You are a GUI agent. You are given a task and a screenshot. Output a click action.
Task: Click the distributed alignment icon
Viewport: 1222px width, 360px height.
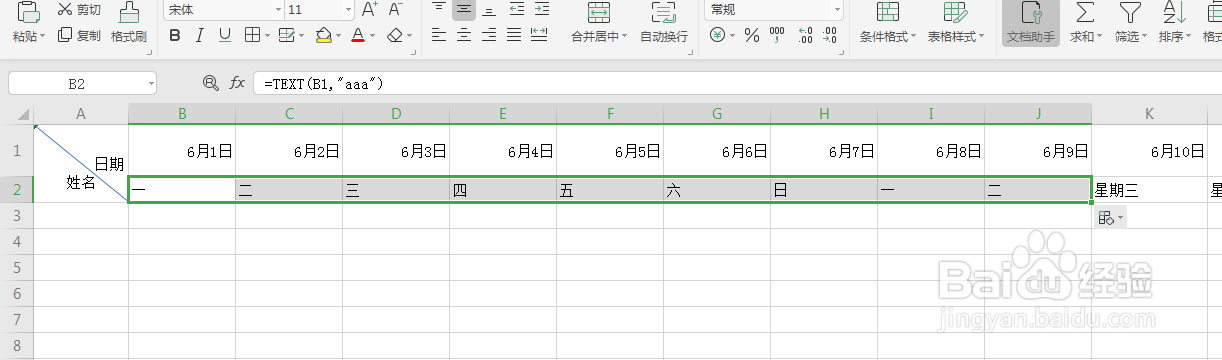(x=540, y=36)
